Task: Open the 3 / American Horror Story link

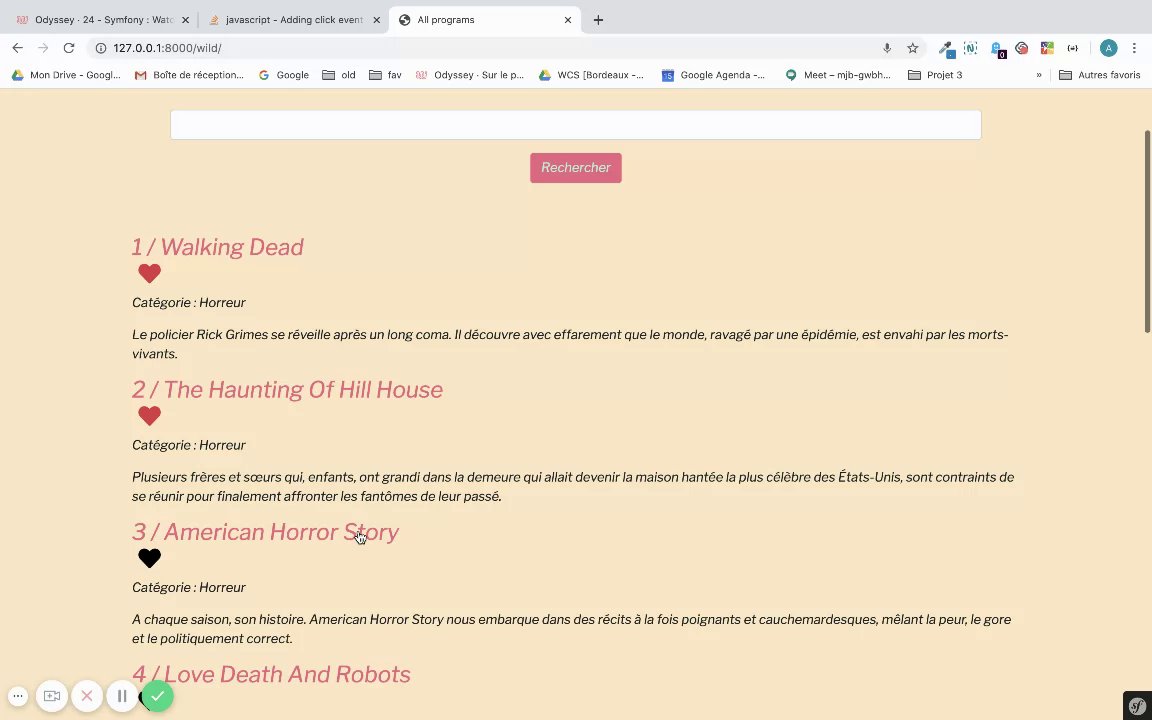Action: click(265, 532)
